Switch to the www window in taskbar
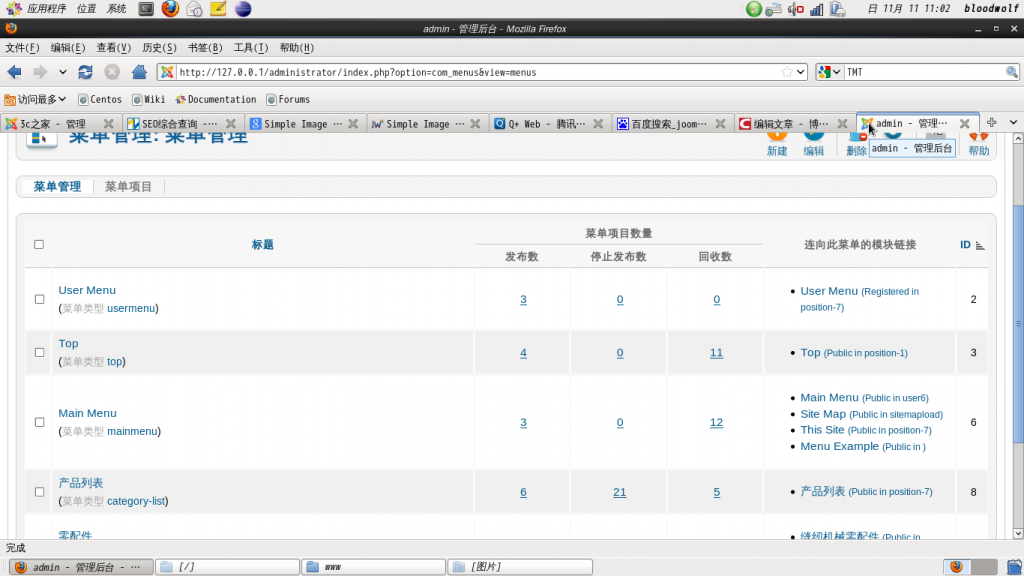Screen dimensions: 1024x576 coord(373,567)
